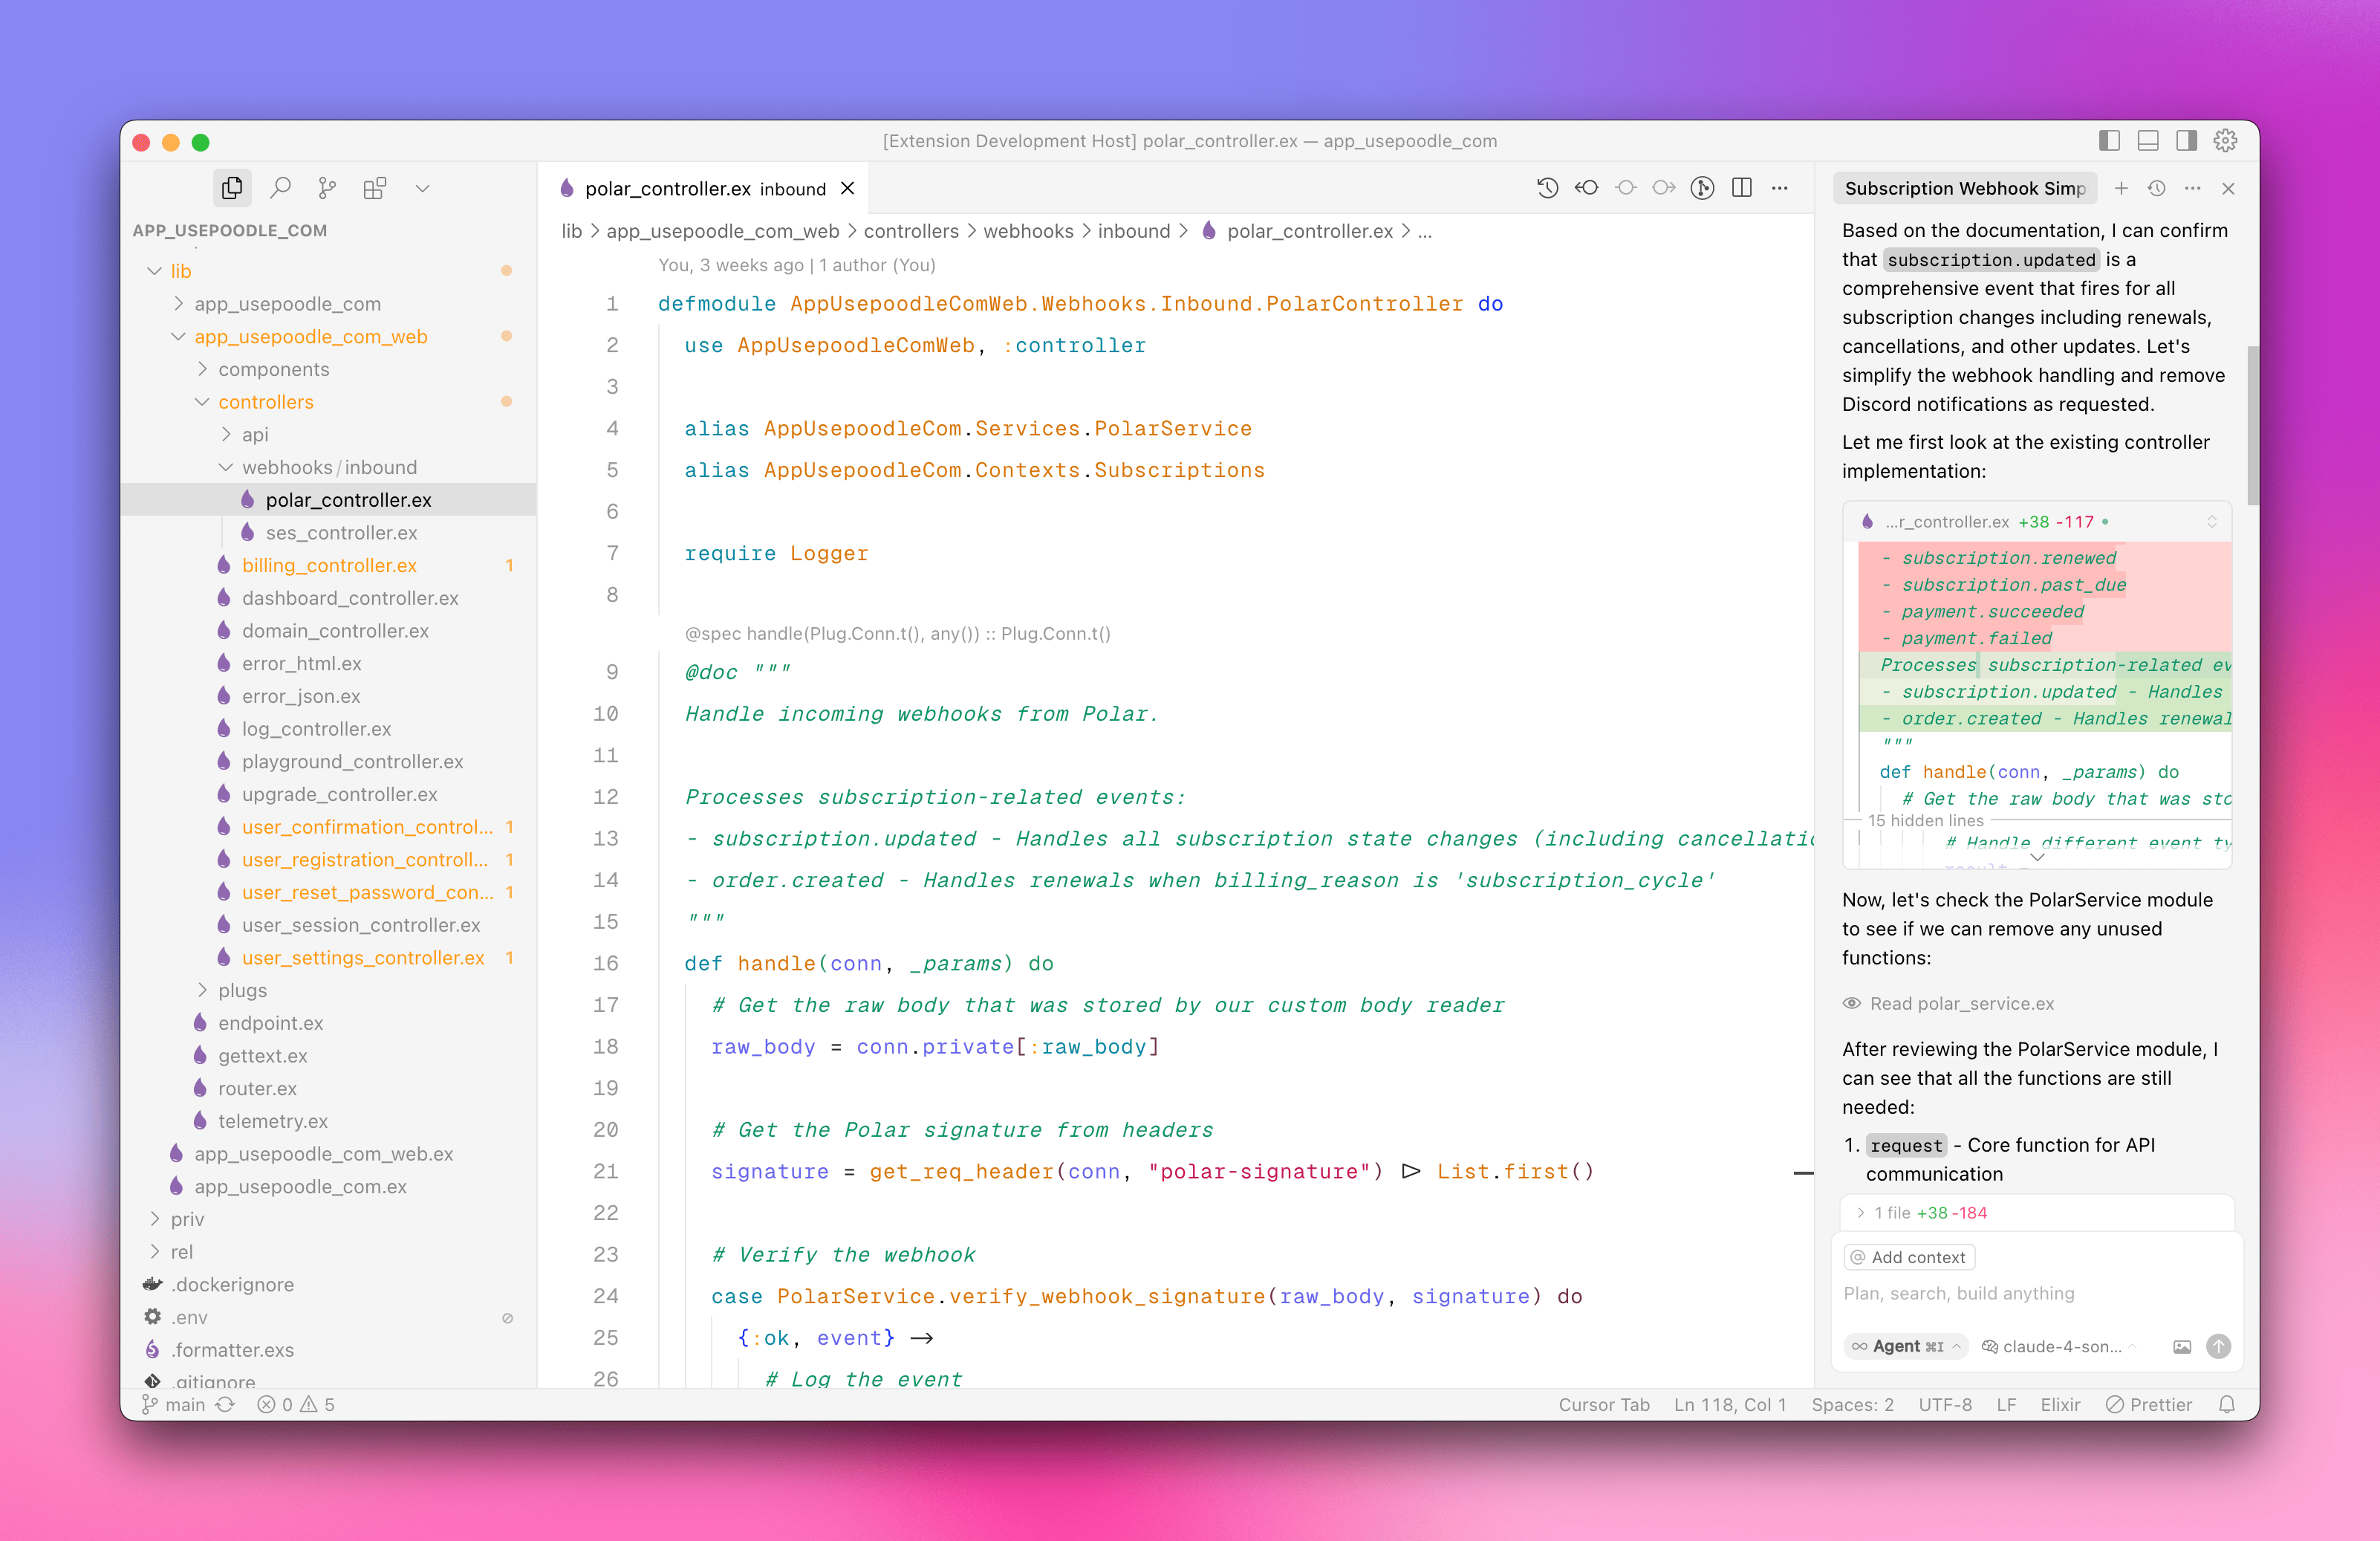Open the Extensions view icon
This screenshot has width=2380, height=1541.
coord(375,188)
